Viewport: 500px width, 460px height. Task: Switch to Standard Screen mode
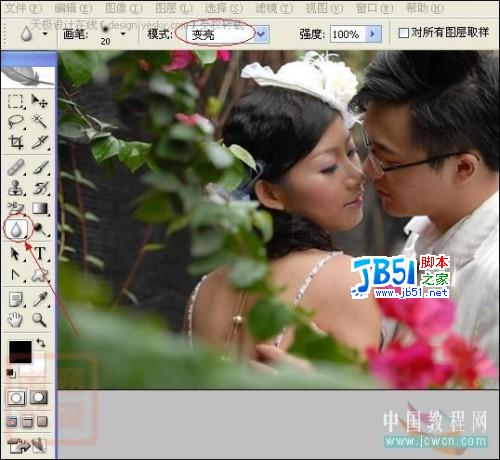click(12, 422)
